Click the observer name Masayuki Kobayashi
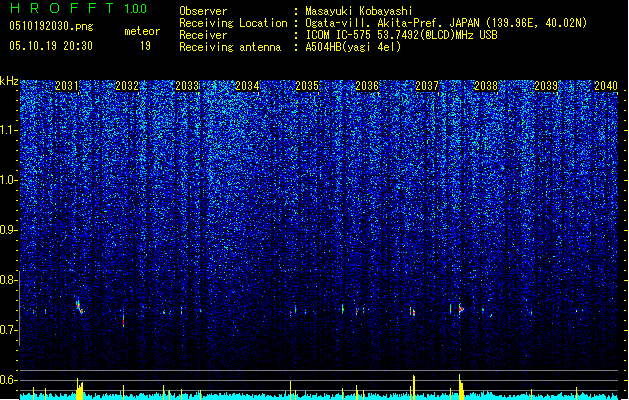 pos(359,11)
